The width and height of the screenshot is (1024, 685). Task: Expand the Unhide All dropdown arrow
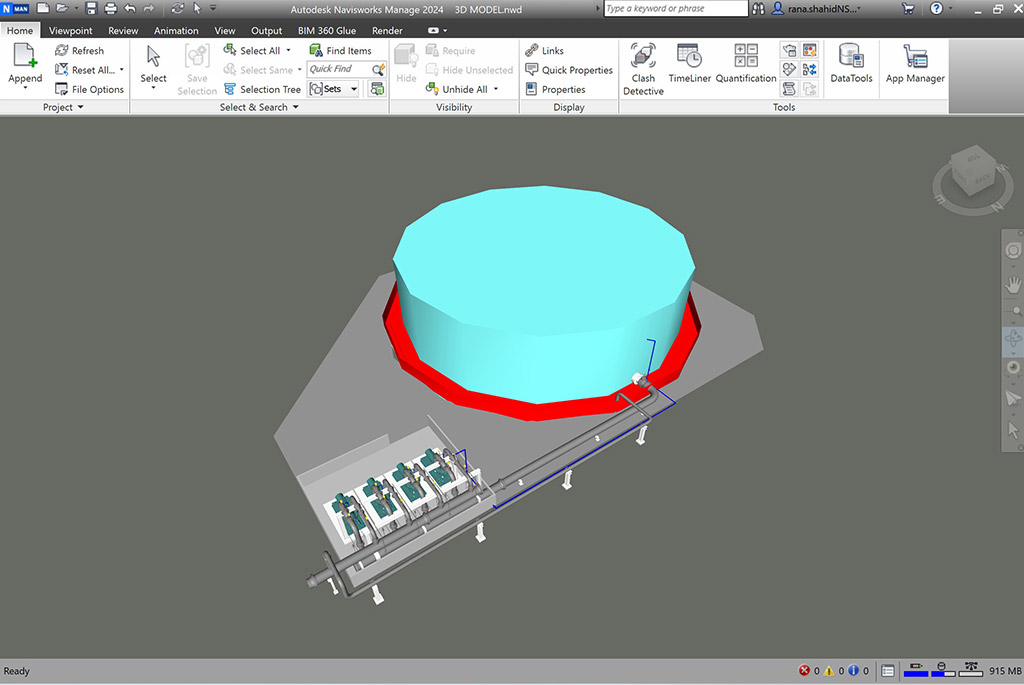pyautogui.click(x=496, y=89)
